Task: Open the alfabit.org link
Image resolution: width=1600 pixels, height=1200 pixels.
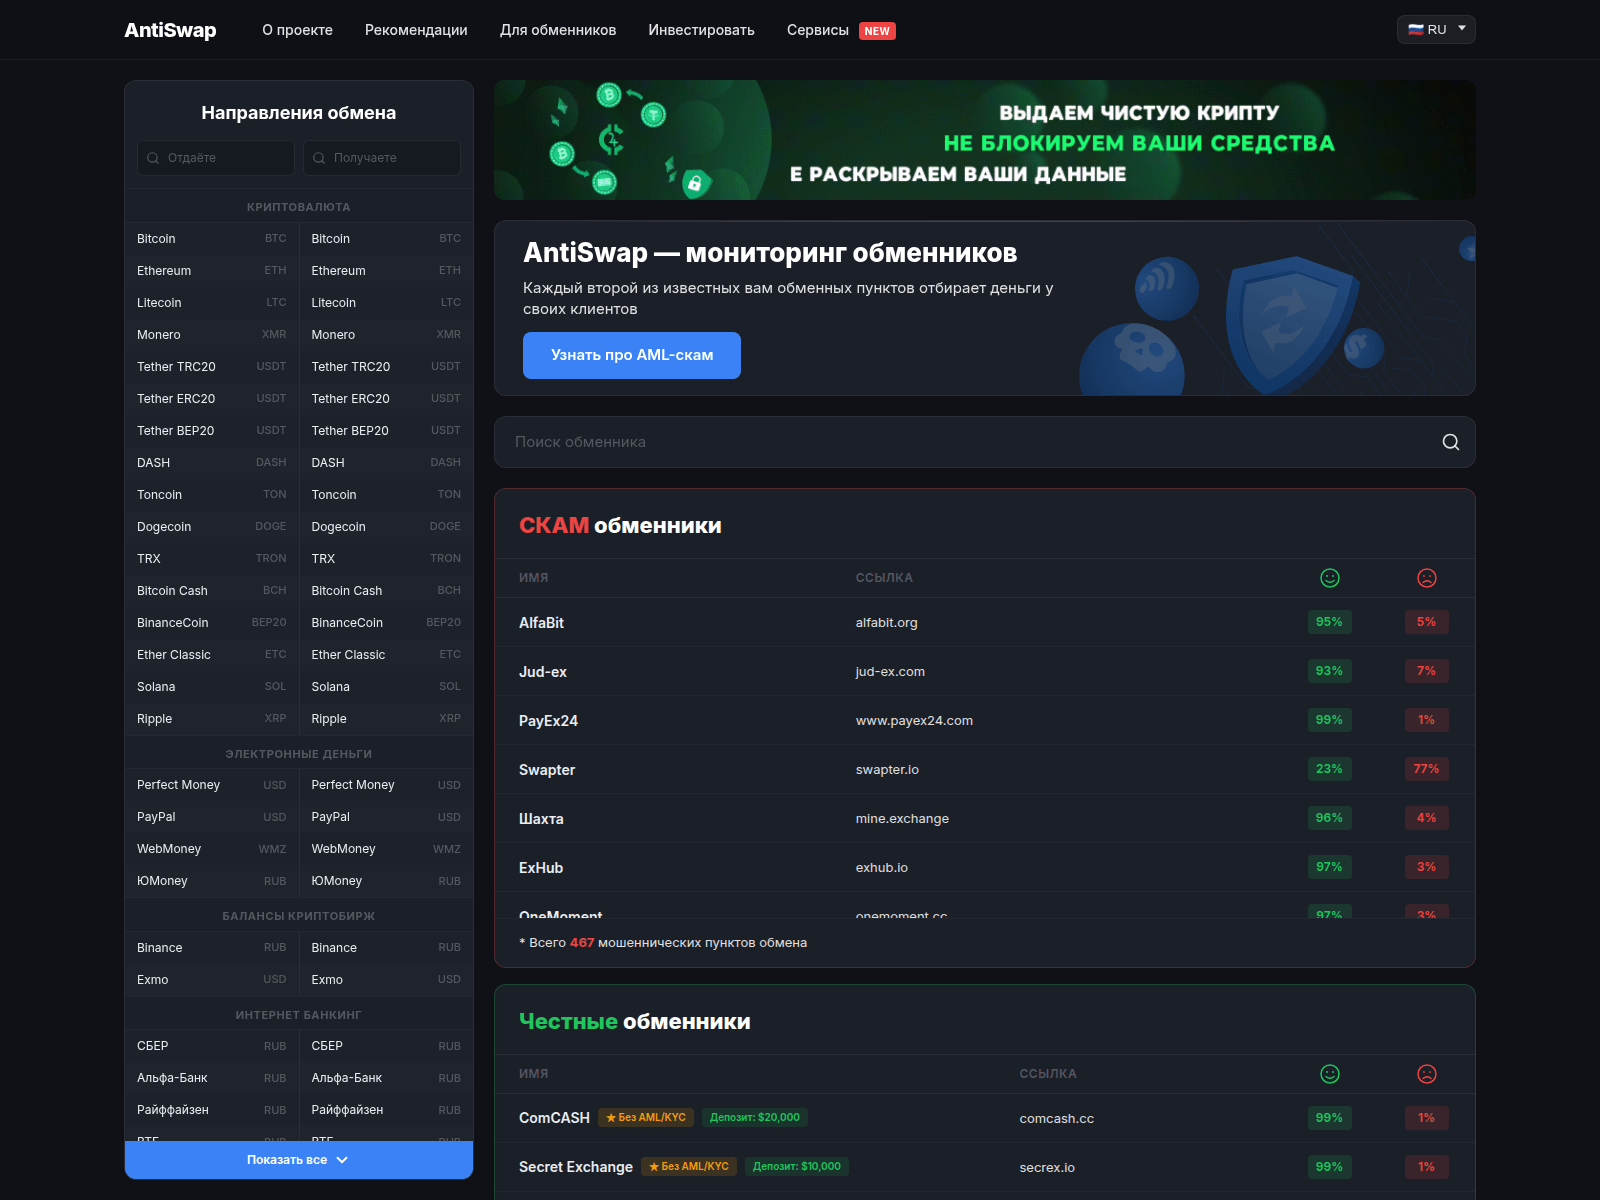Action: 886,623
